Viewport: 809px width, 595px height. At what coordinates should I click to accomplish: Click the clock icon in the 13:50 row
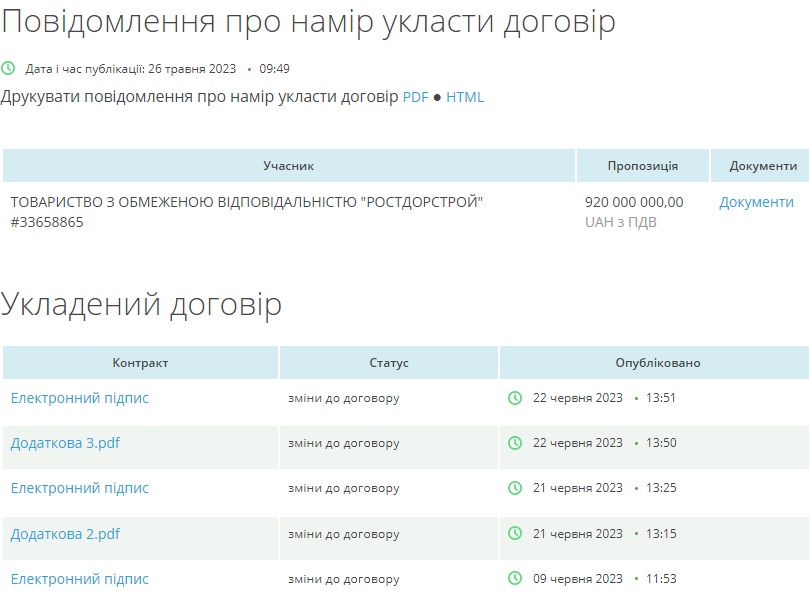pyautogui.click(x=515, y=443)
